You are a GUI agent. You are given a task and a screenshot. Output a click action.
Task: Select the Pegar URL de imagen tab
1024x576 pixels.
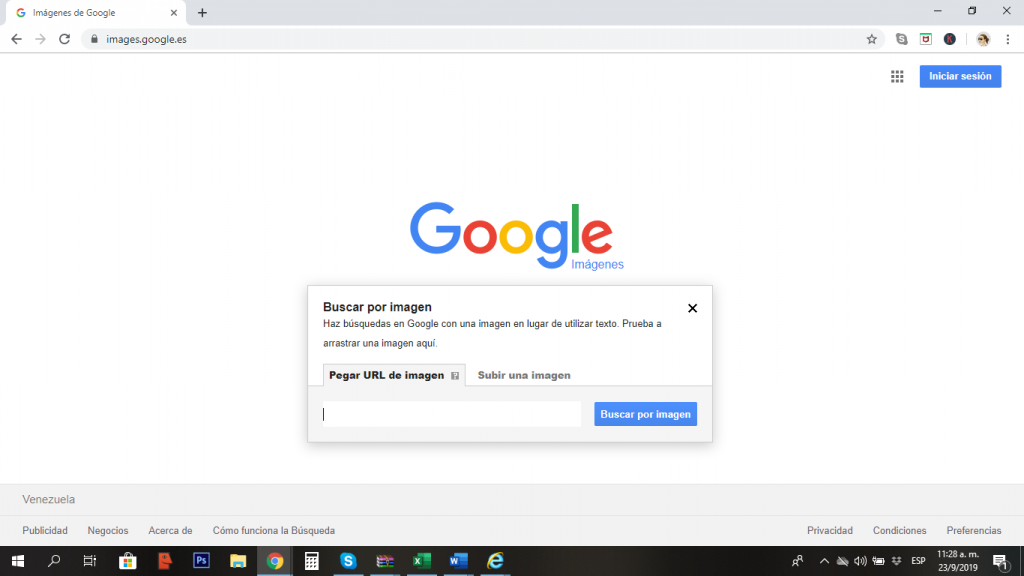coord(386,375)
